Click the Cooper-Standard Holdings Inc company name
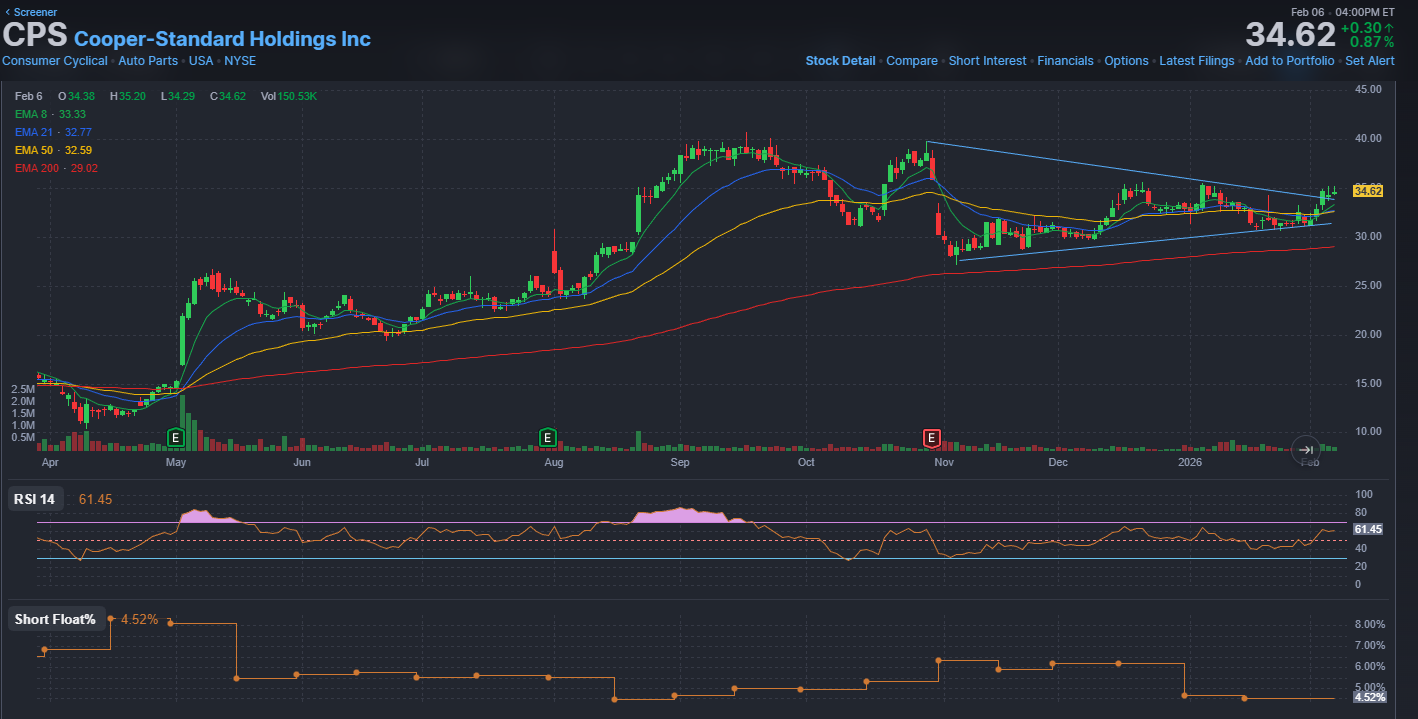Viewport: 1418px width, 719px height. tap(222, 39)
